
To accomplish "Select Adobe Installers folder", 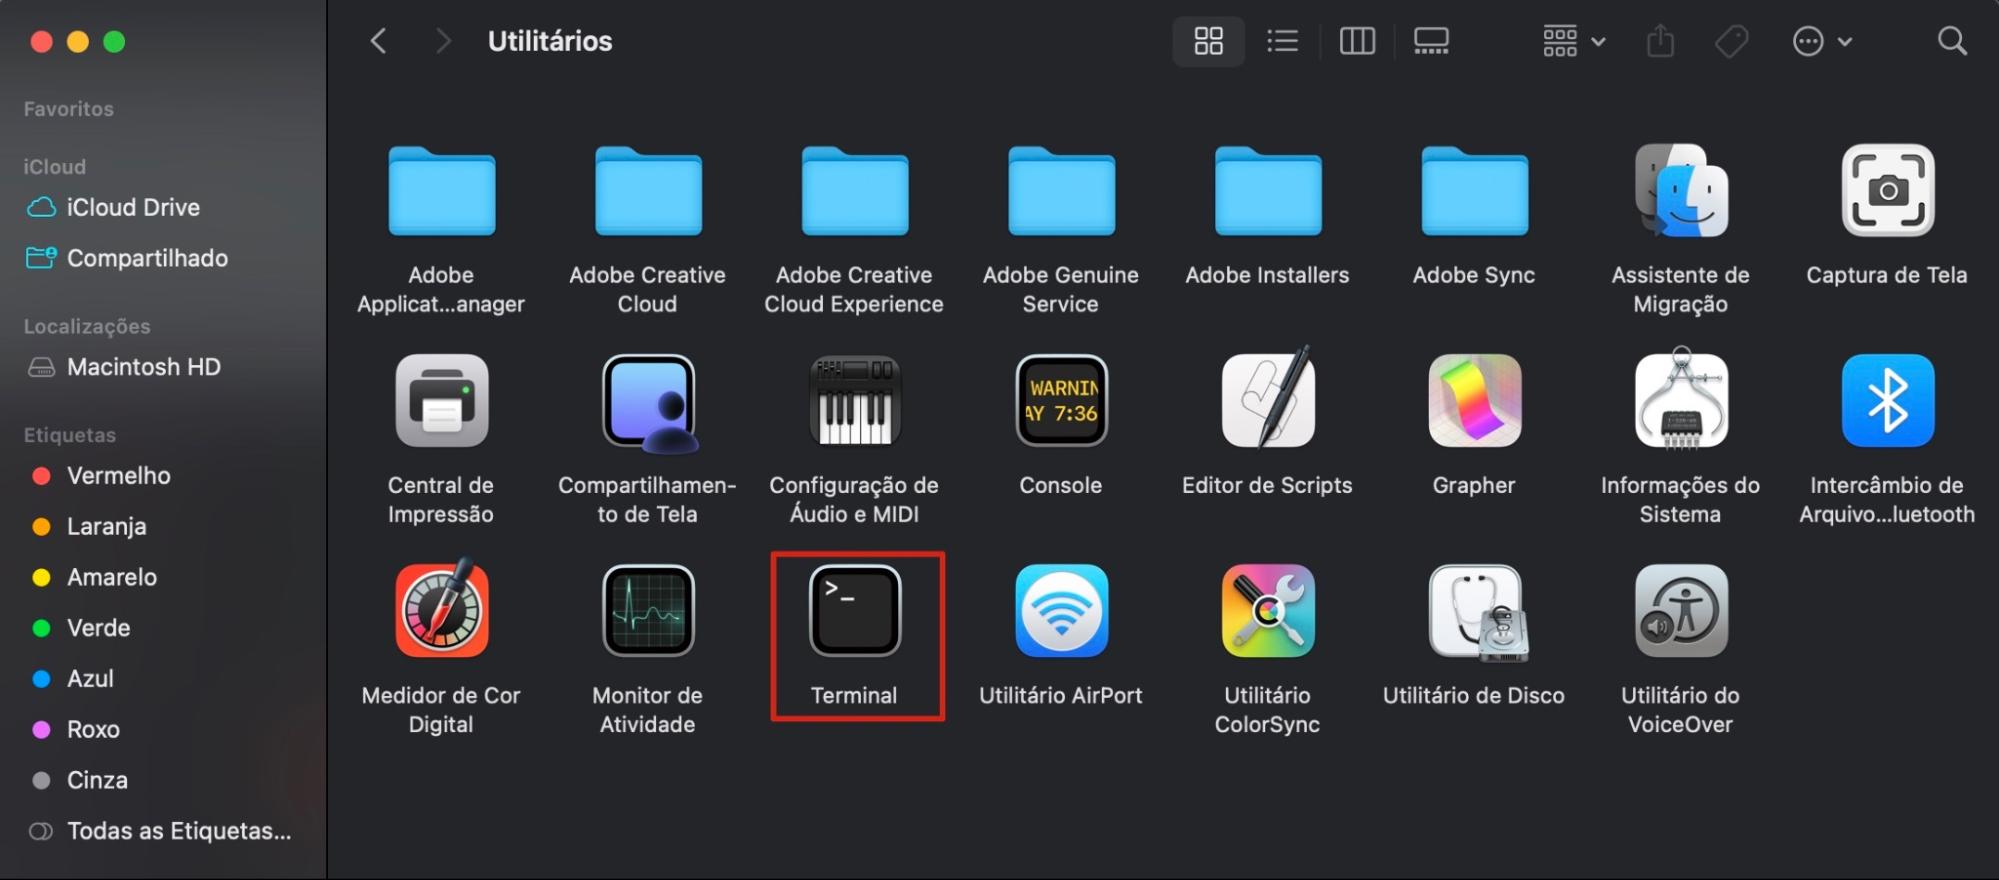I will [1268, 191].
